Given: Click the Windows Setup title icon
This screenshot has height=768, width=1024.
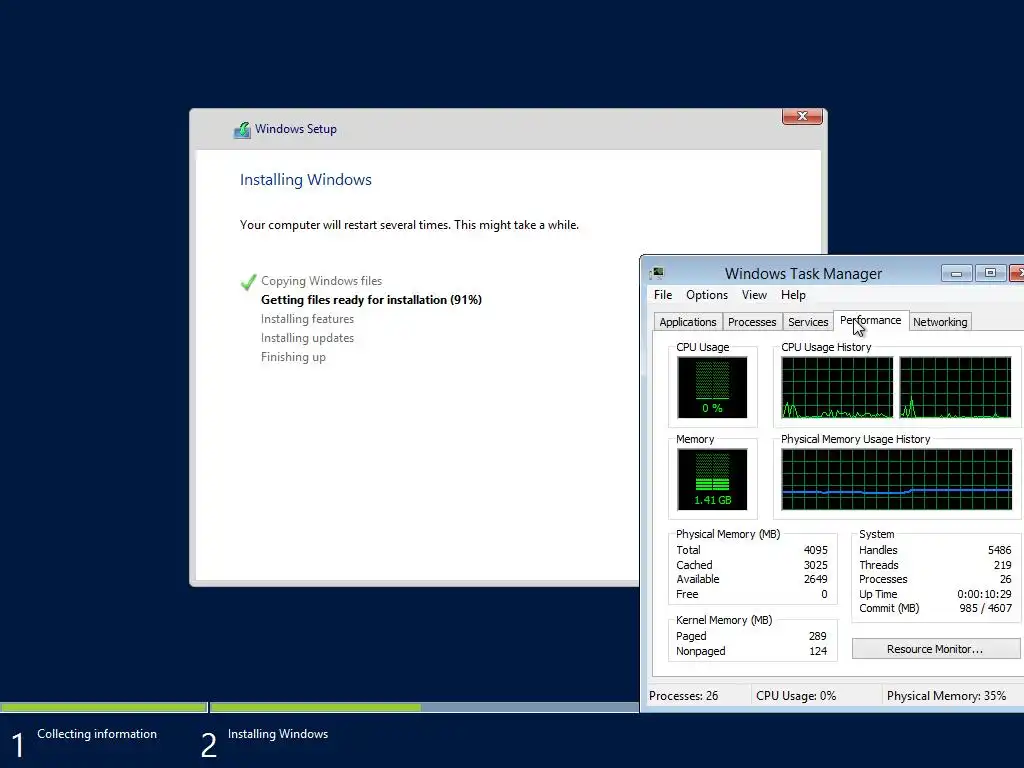Looking at the screenshot, I should 242,129.
